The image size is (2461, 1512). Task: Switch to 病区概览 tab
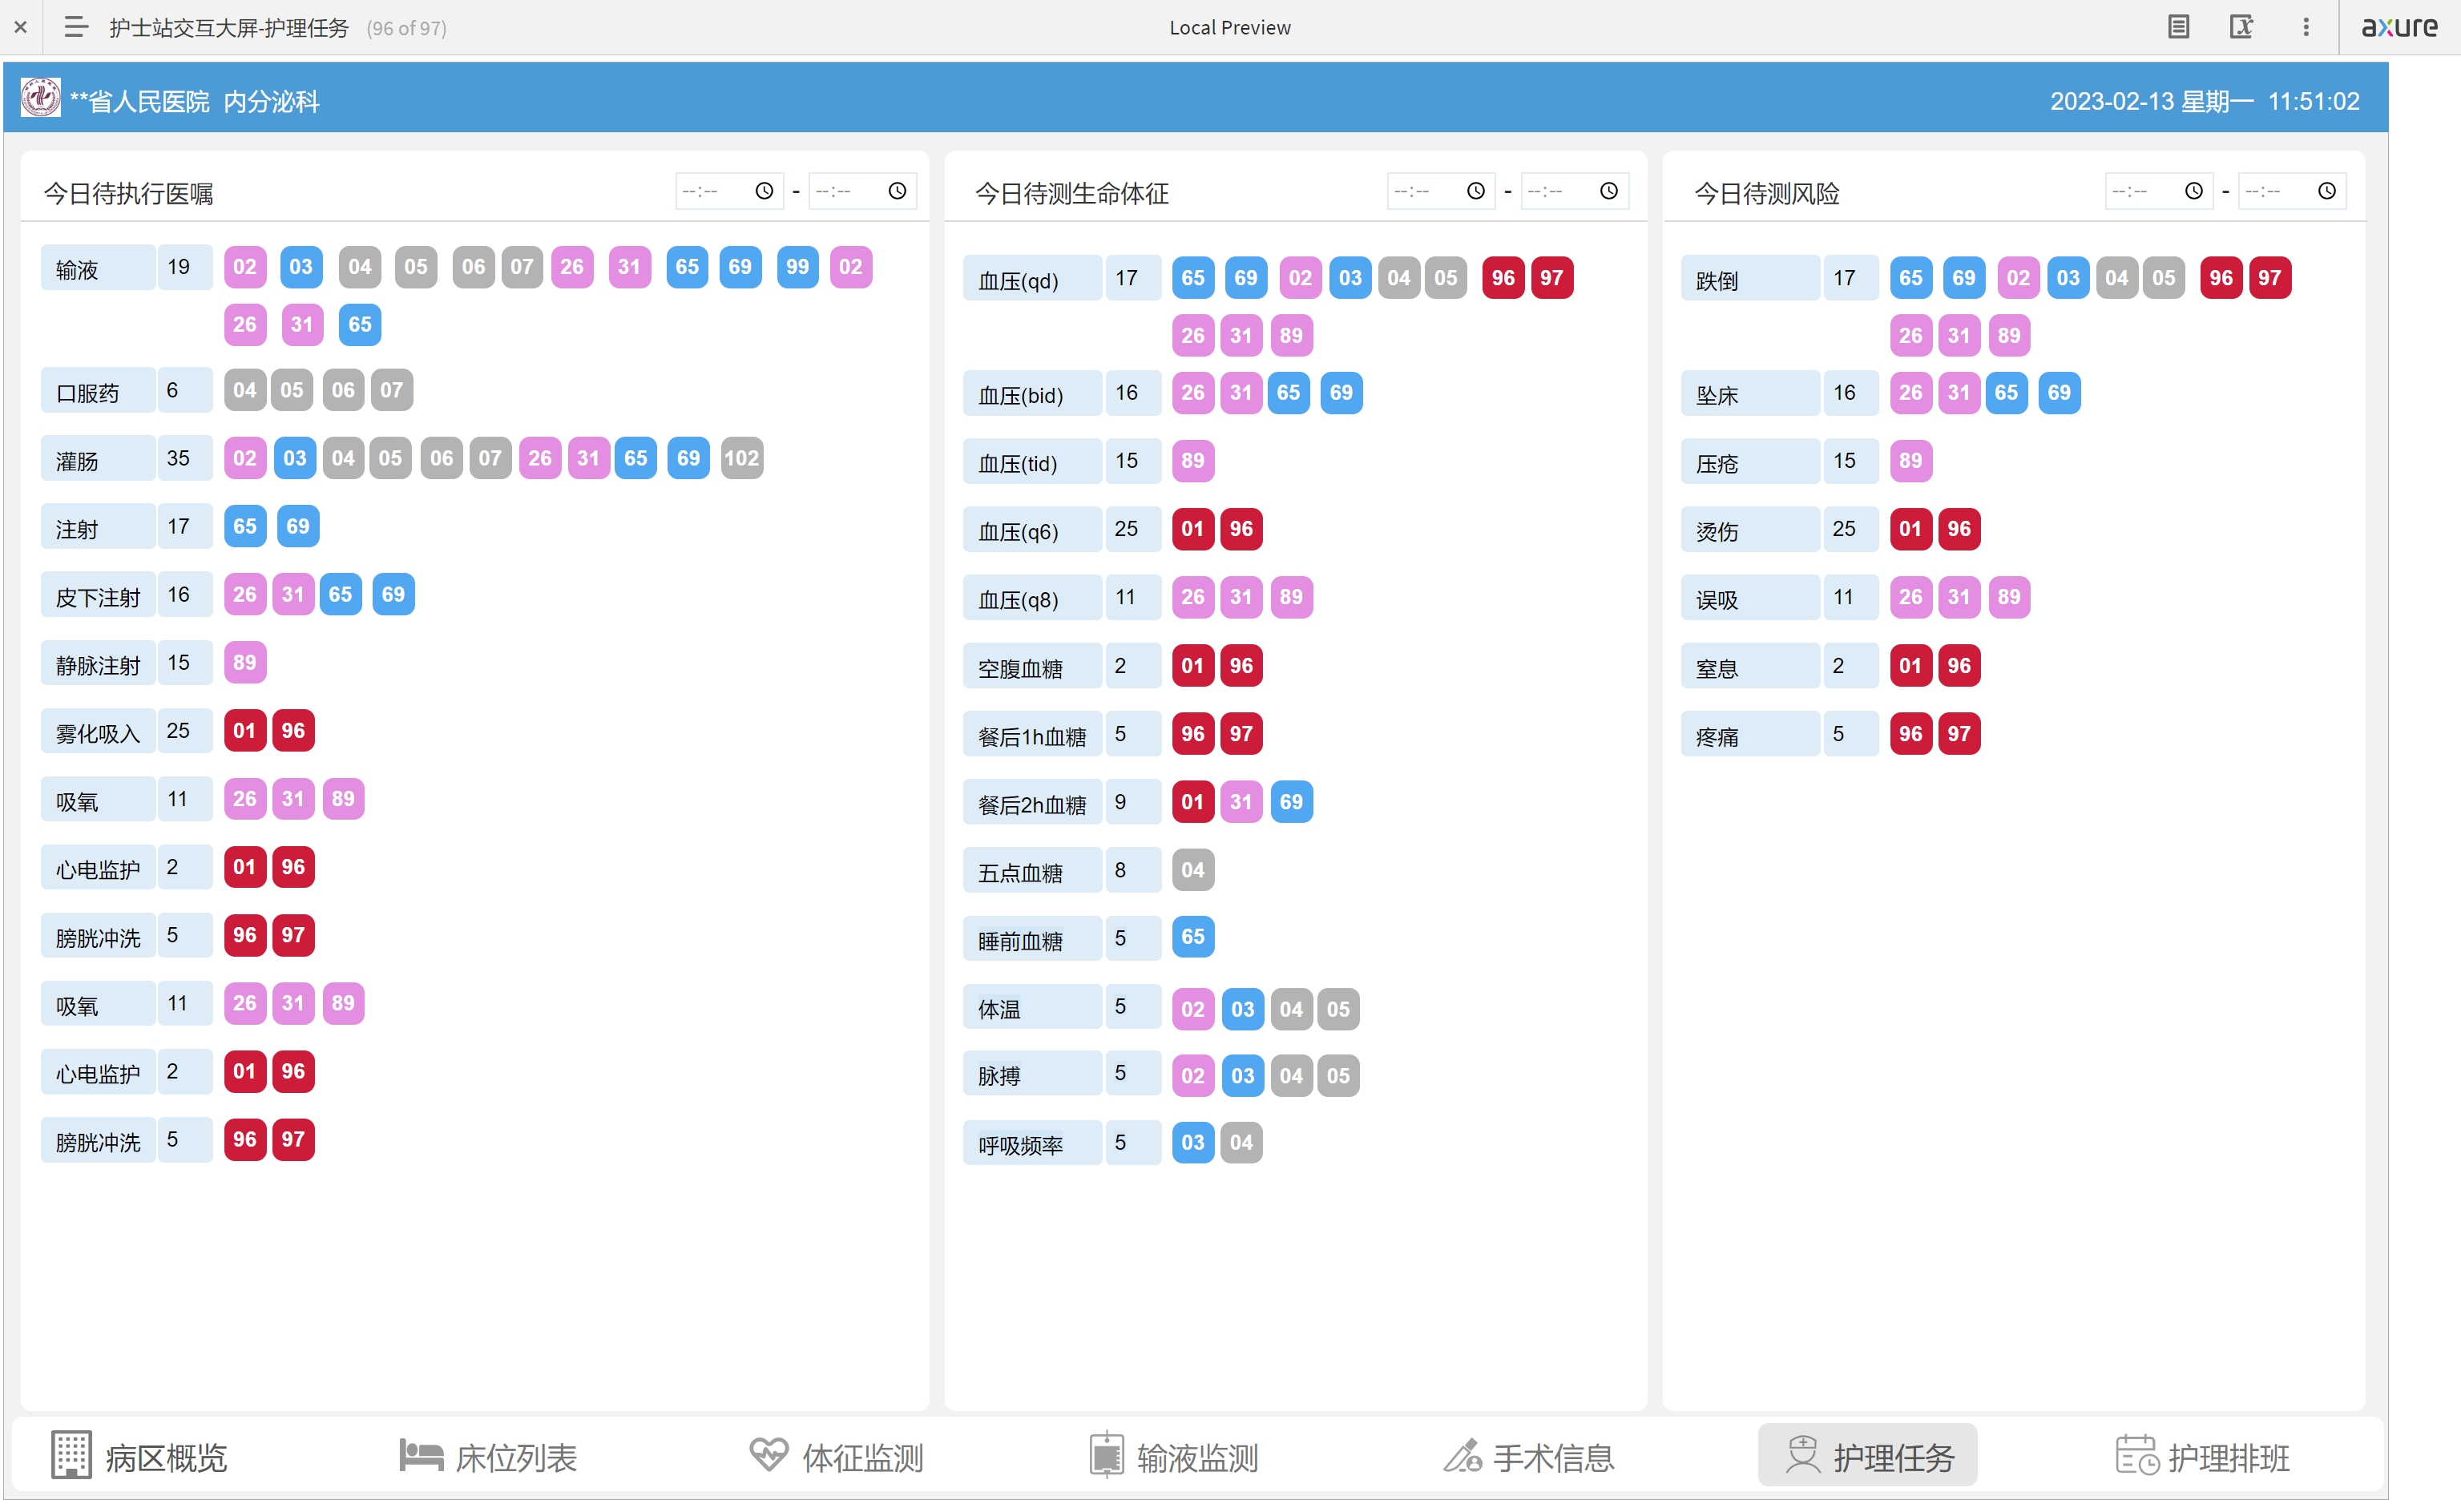tap(139, 1457)
